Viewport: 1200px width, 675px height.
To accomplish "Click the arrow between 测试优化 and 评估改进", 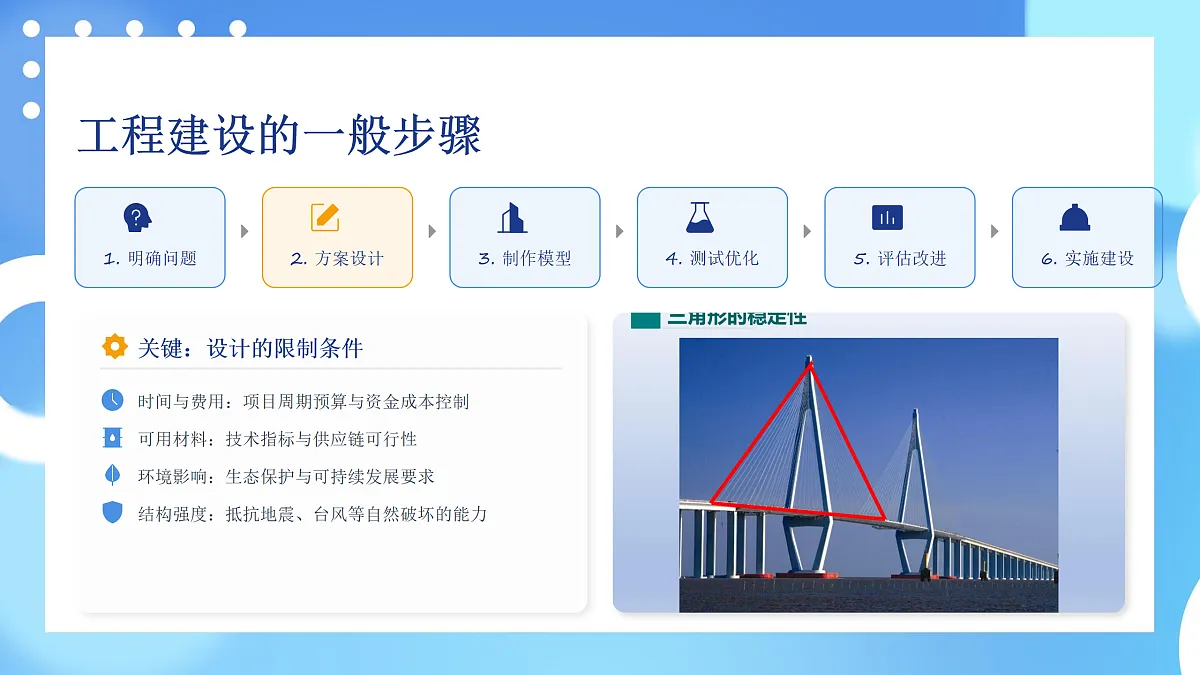I will click(x=807, y=231).
